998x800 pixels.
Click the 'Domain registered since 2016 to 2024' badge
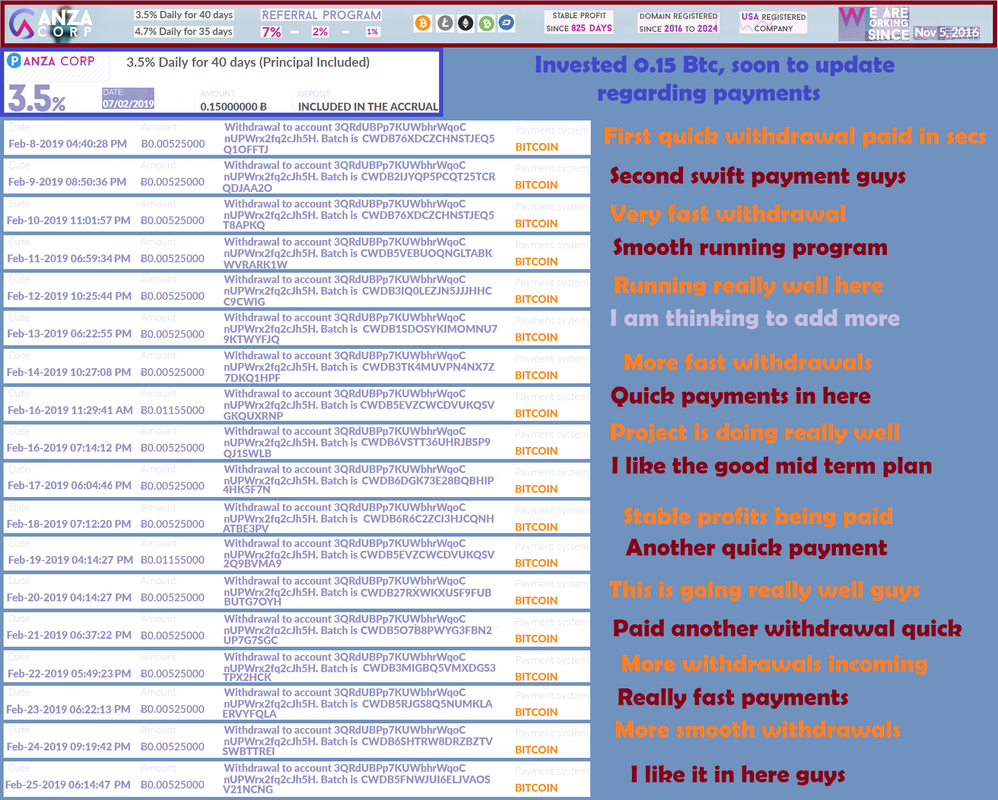point(678,22)
